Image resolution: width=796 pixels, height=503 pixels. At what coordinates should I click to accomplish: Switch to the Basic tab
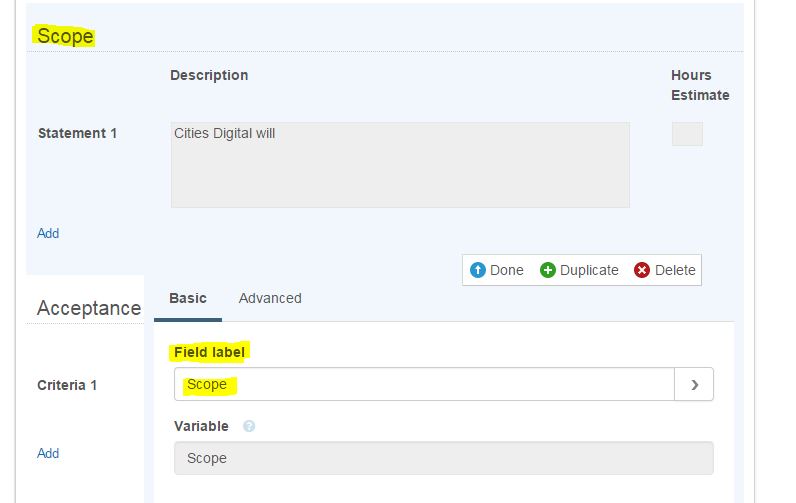coord(188,298)
